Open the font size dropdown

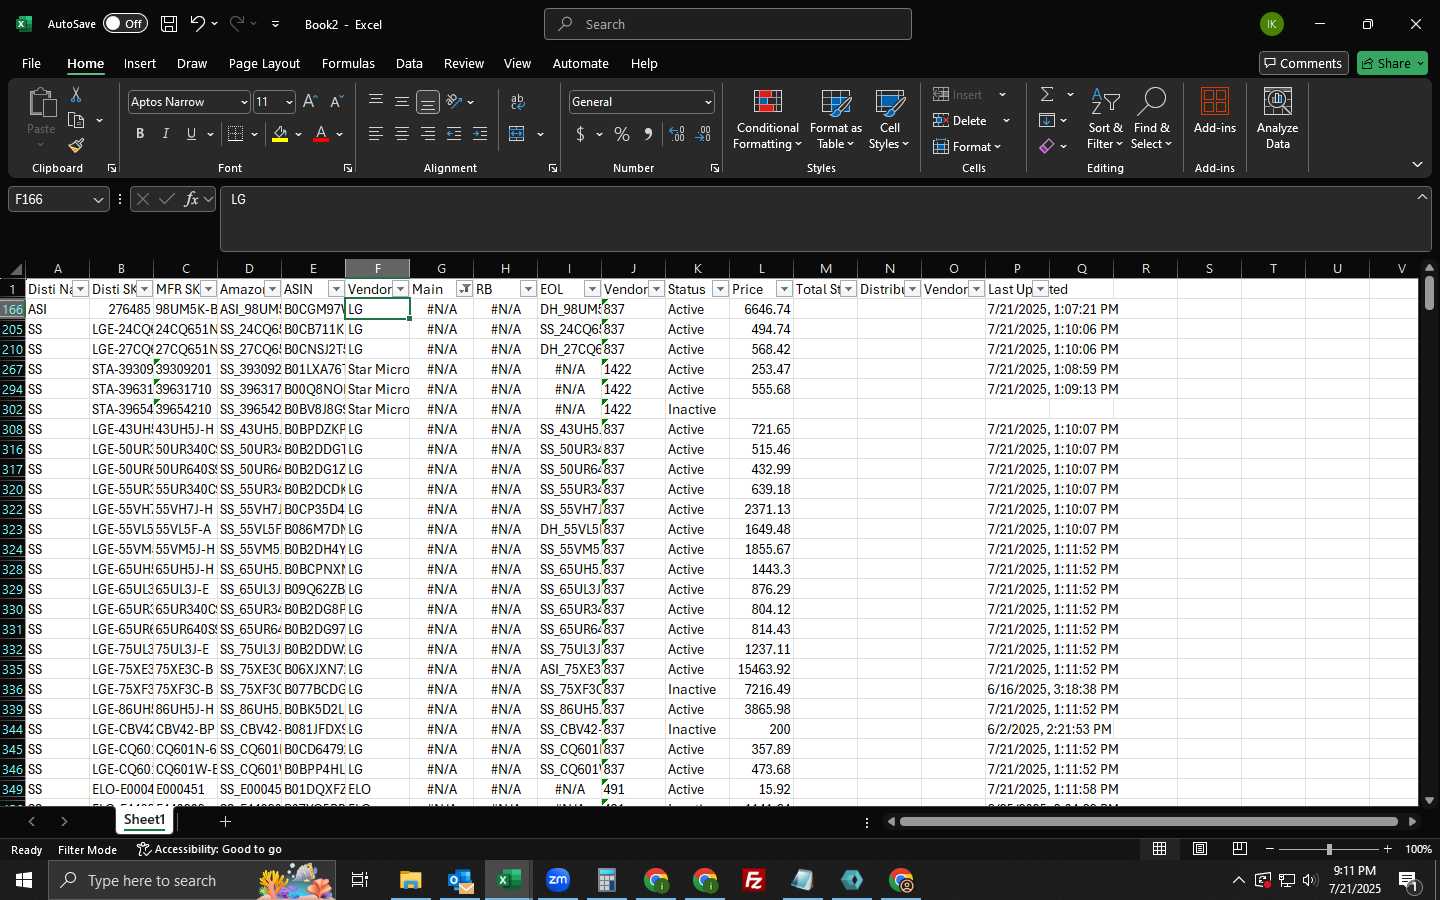click(289, 102)
